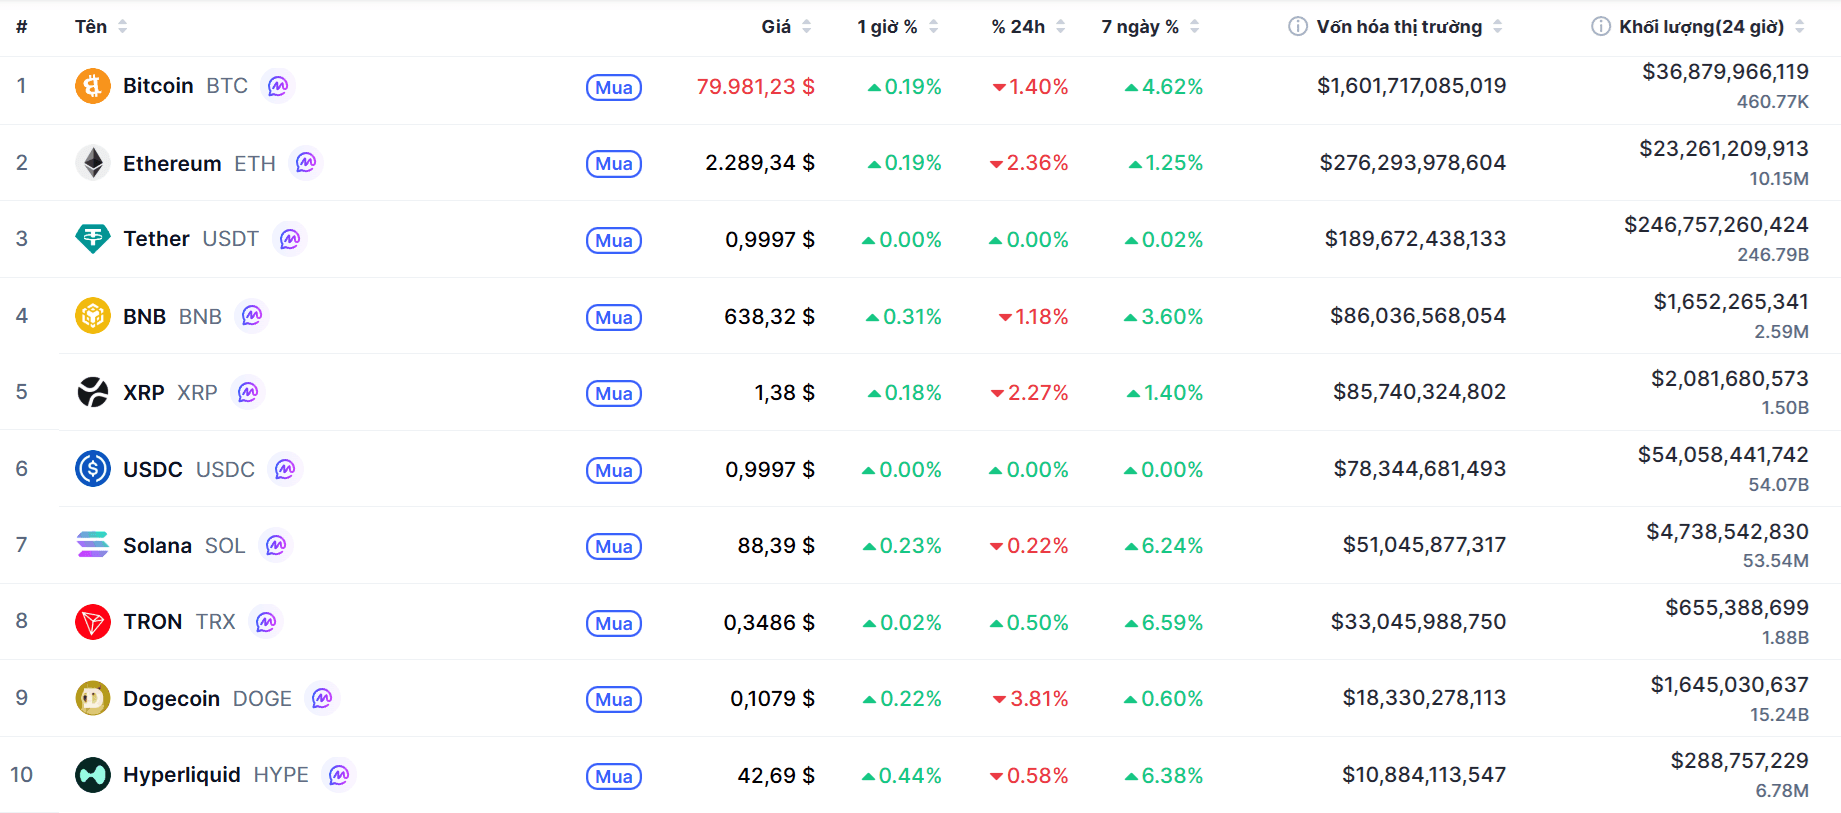Sort by 1 giờ % column
The image size is (1841, 813).
click(x=898, y=27)
